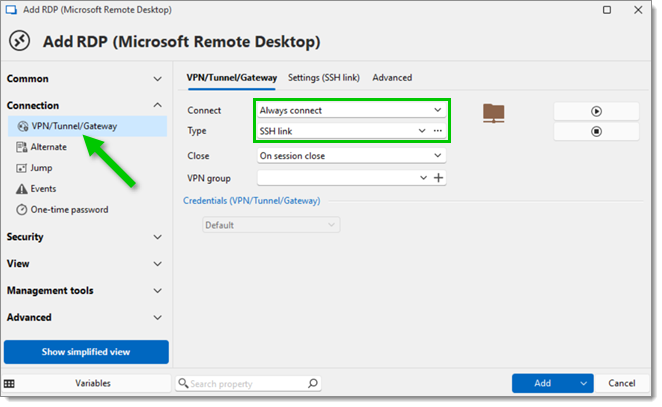Open One-time password settings
The image size is (662, 407).
tap(62, 210)
